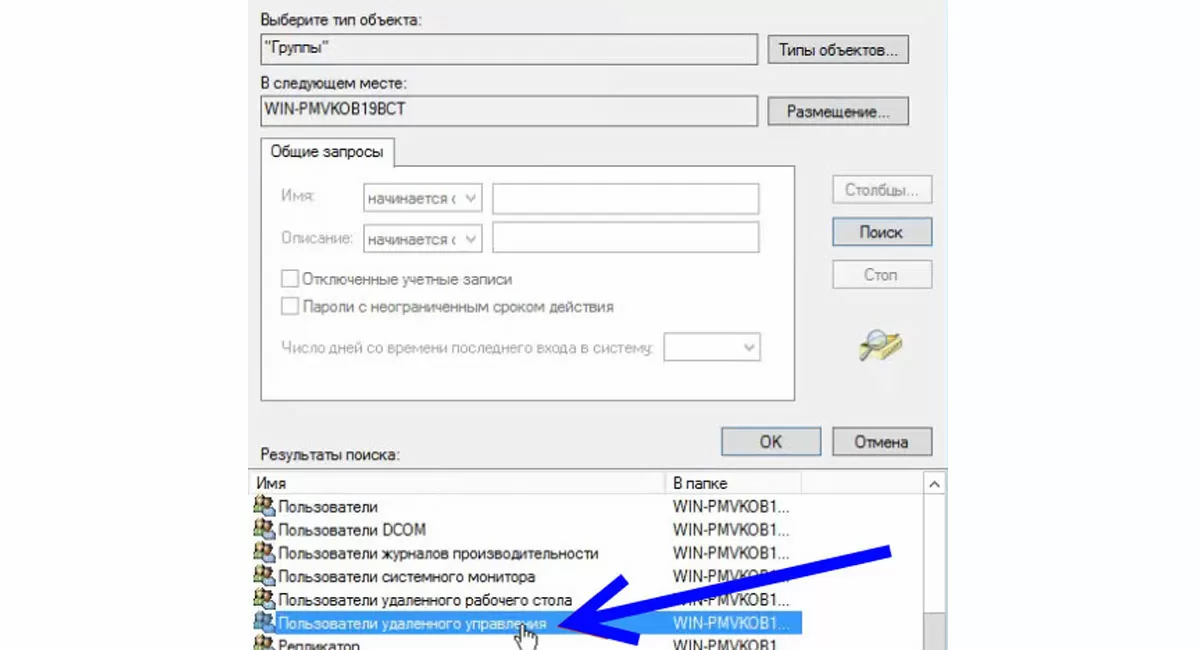Cancel with the Отмена button
The image size is (1200, 650).
point(882,441)
